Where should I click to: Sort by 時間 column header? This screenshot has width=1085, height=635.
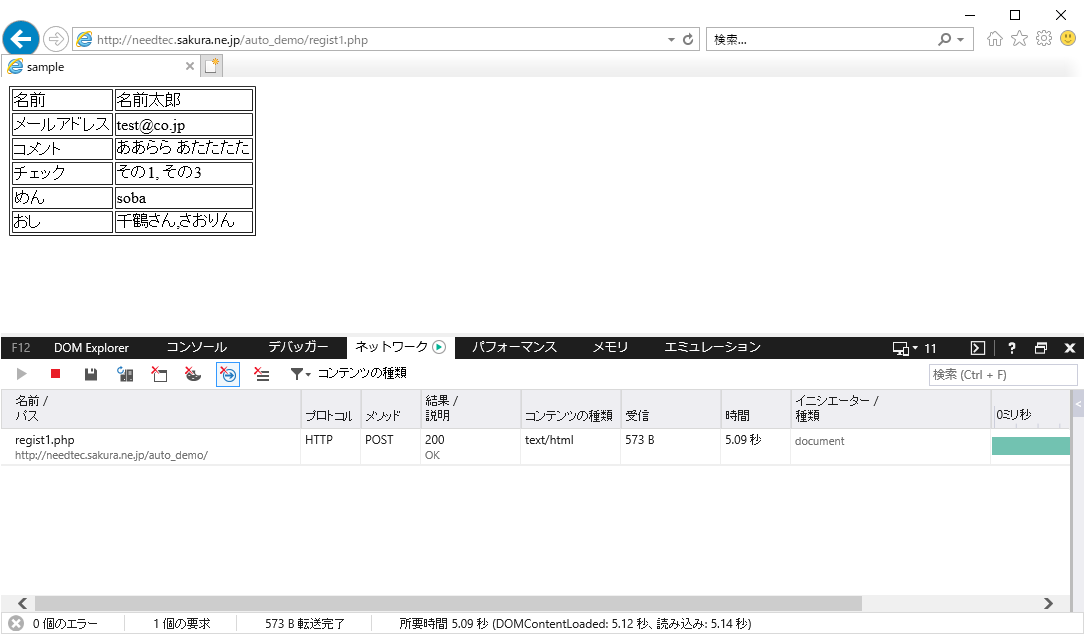click(x=756, y=409)
